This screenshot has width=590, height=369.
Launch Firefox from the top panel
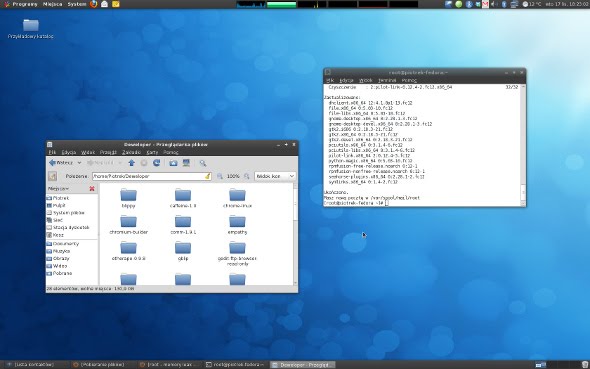pyautogui.click(x=94, y=4)
